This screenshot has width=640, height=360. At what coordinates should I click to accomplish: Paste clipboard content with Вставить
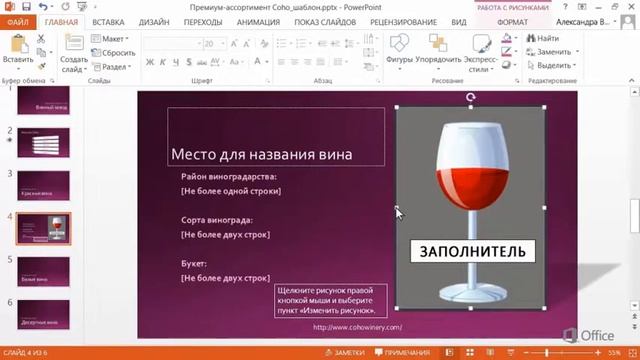[x=18, y=52]
